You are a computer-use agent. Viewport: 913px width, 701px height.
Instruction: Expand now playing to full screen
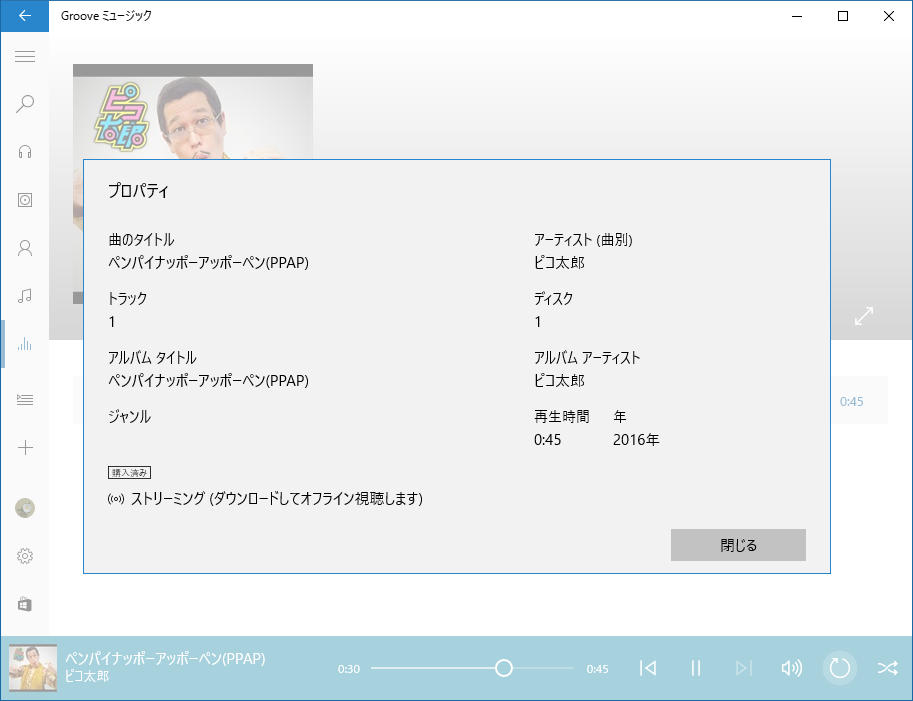click(x=864, y=316)
